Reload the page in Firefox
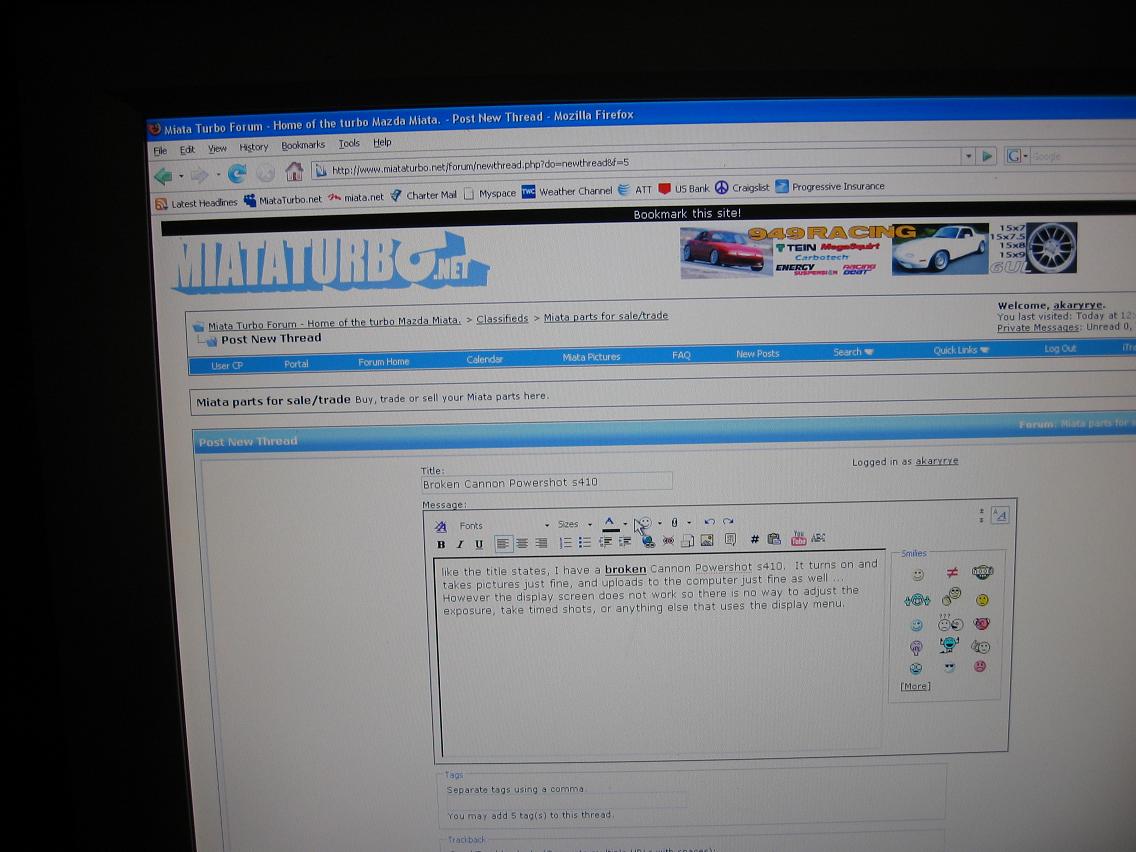The width and height of the screenshot is (1136, 852). point(237,173)
